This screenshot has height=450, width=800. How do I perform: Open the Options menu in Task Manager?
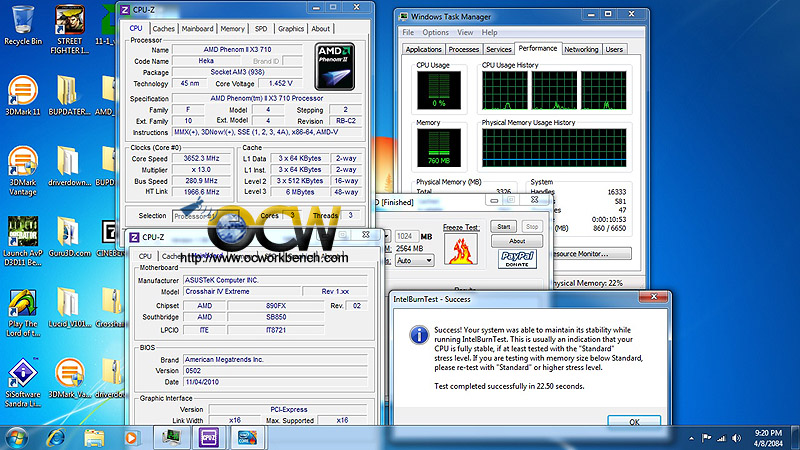435,32
